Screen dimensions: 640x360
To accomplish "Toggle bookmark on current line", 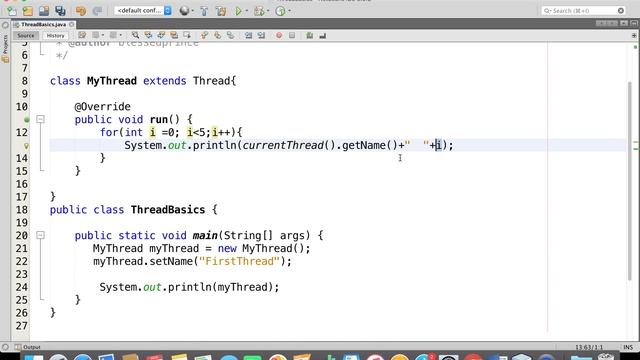I will (230, 36).
